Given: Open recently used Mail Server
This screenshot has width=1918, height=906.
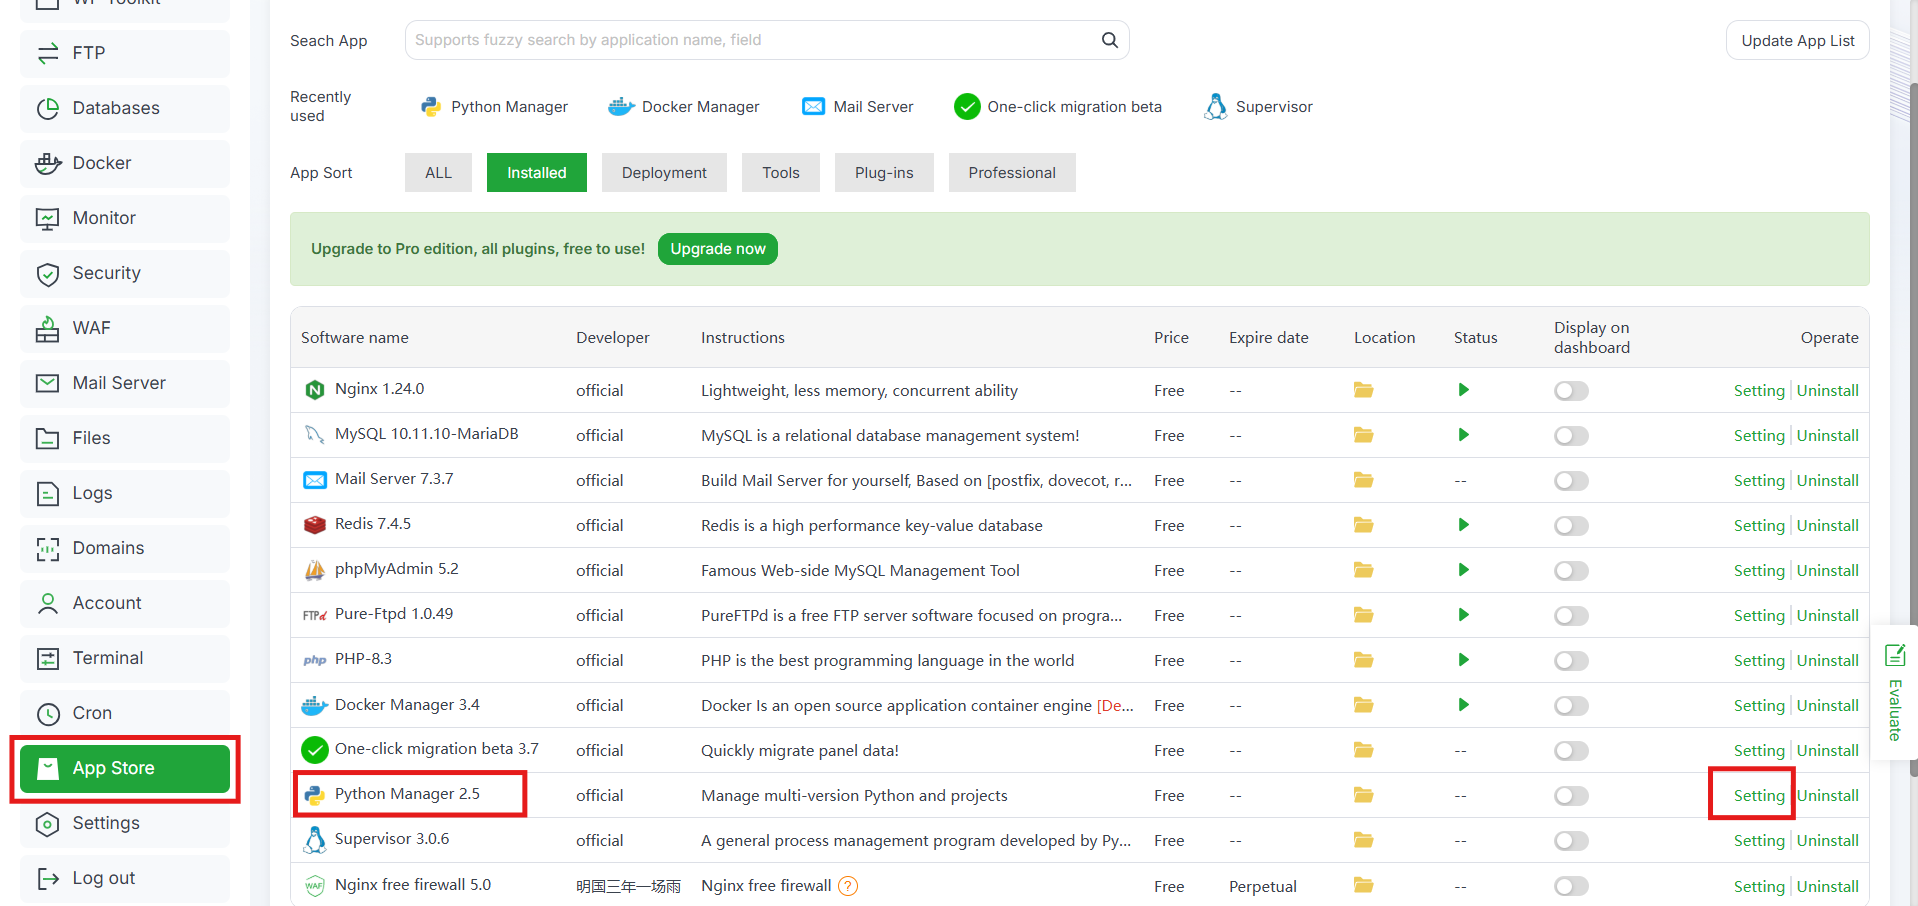Looking at the screenshot, I should tap(858, 107).
